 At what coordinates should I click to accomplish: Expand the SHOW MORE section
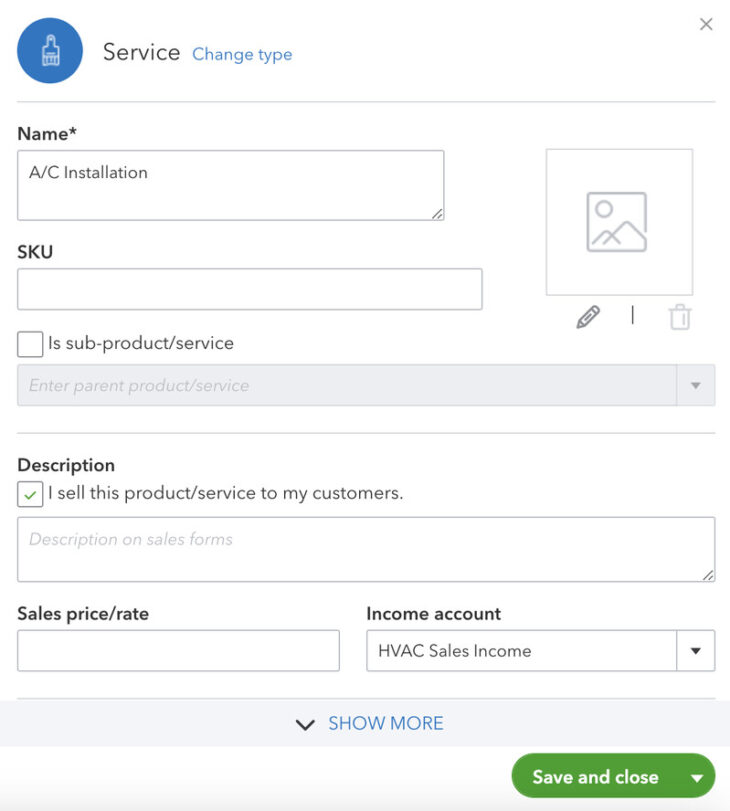[x=385, y=723]
